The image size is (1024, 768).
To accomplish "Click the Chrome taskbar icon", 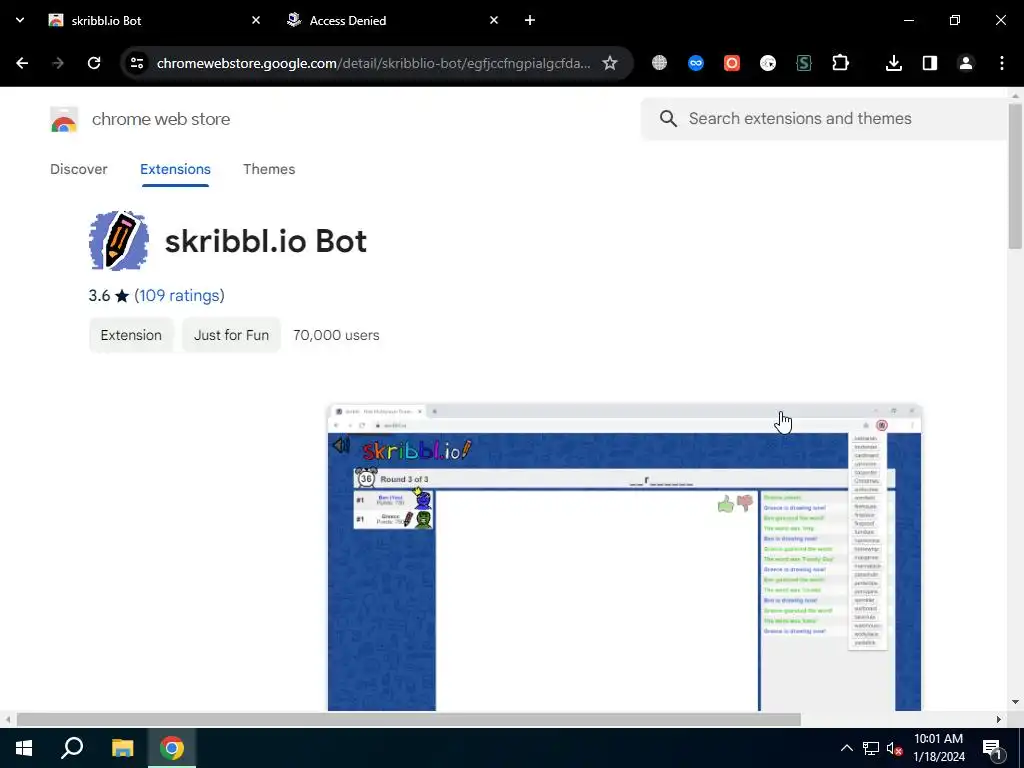I will click(x=172, y=748).
